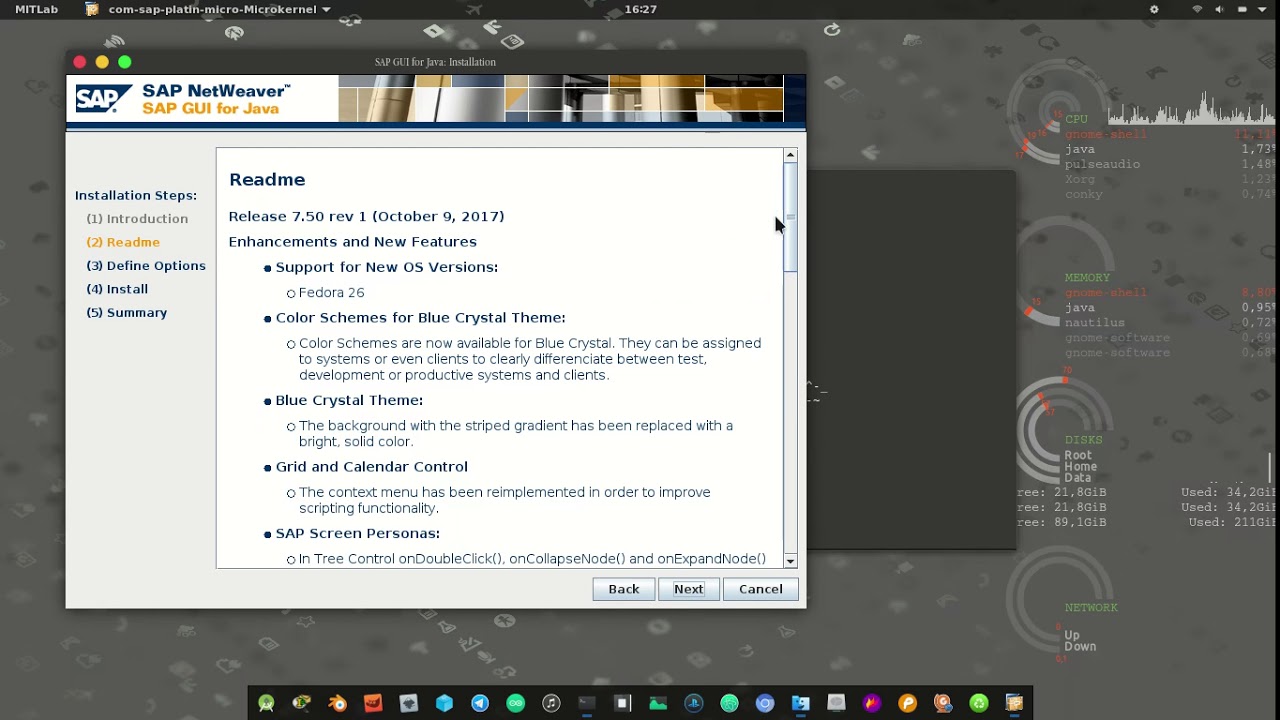Open the PlayStation dock icon

click(x=693, y=703)
